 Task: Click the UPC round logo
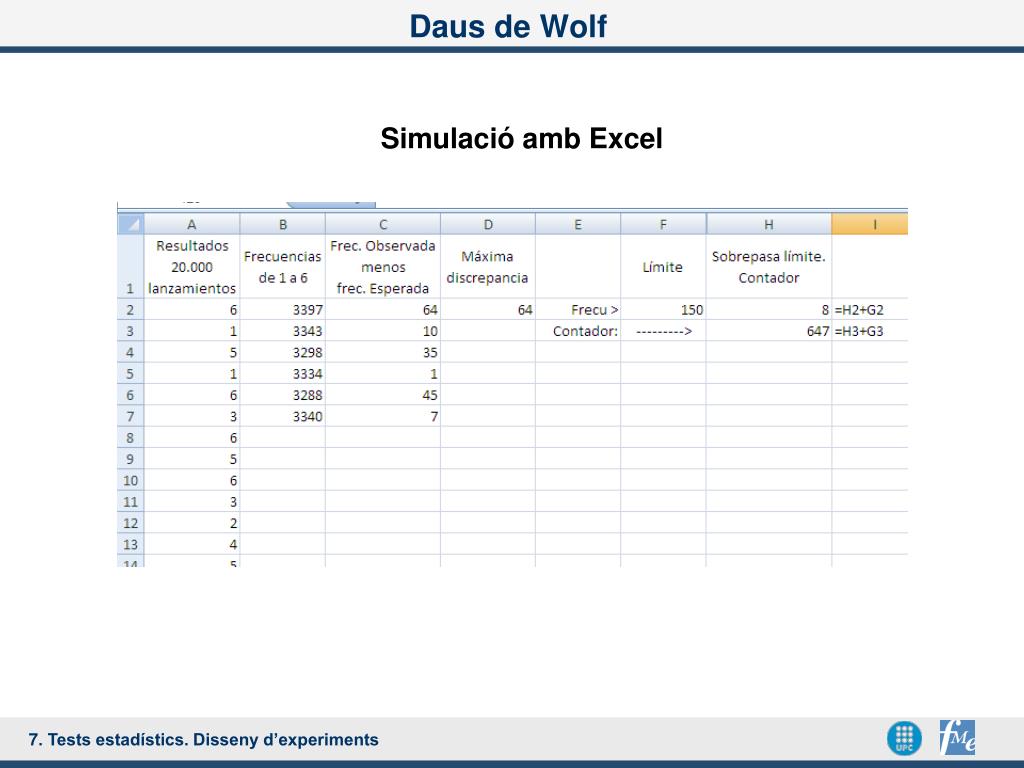904,738
